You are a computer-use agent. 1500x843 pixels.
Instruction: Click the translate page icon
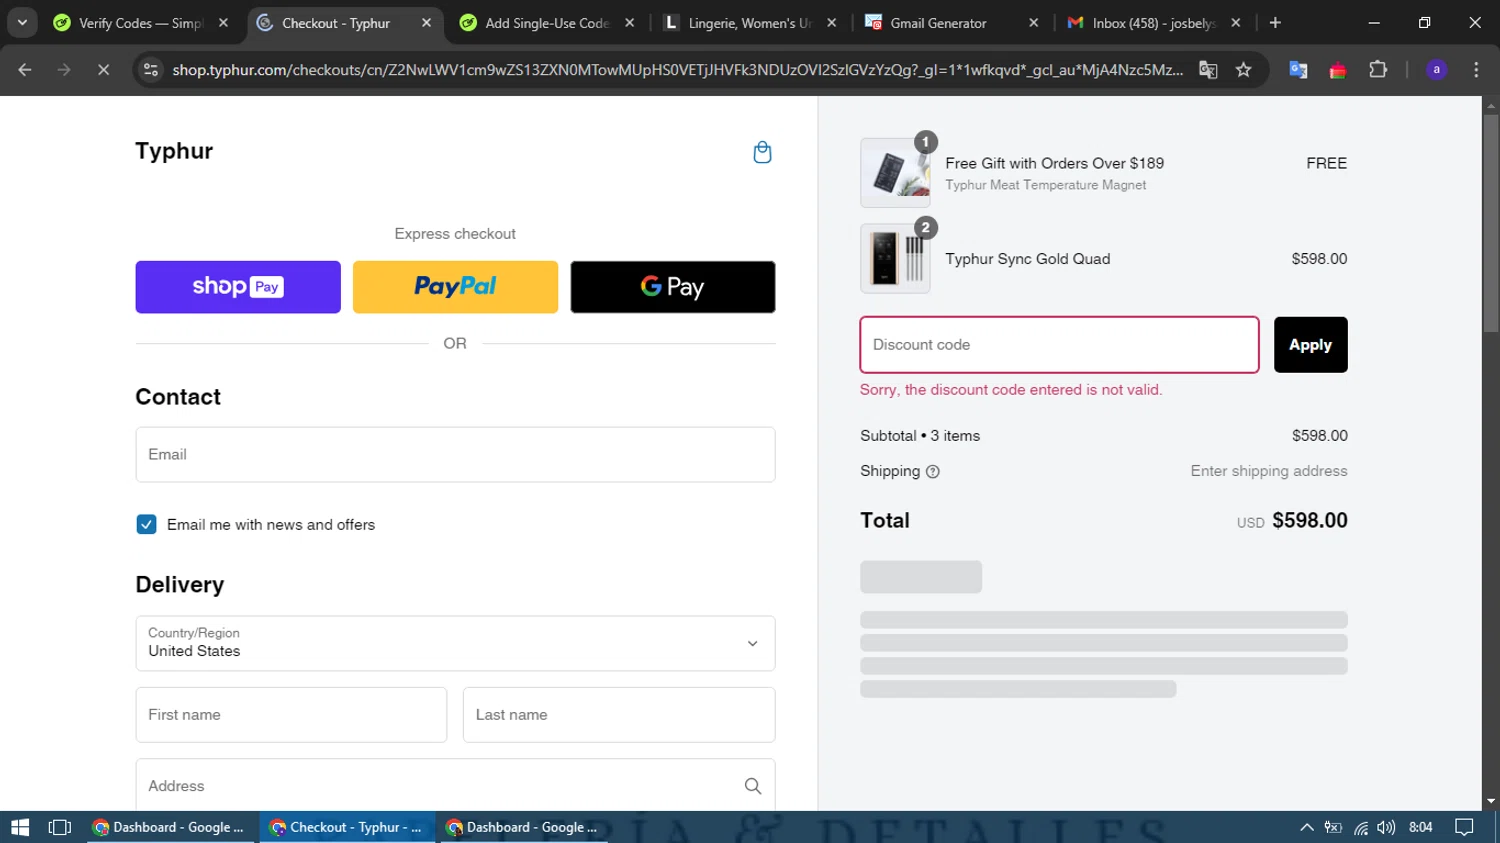click(1208, 69)
